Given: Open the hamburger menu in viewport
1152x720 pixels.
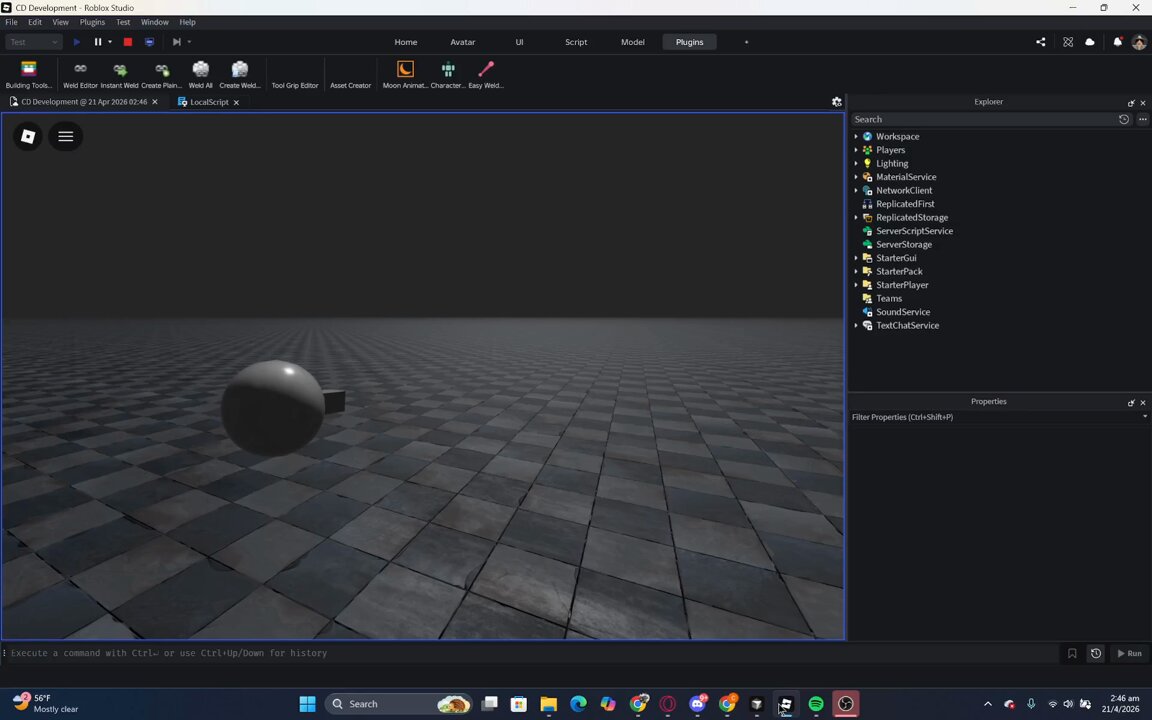Looking at the screenshot, I should [65, 136].
